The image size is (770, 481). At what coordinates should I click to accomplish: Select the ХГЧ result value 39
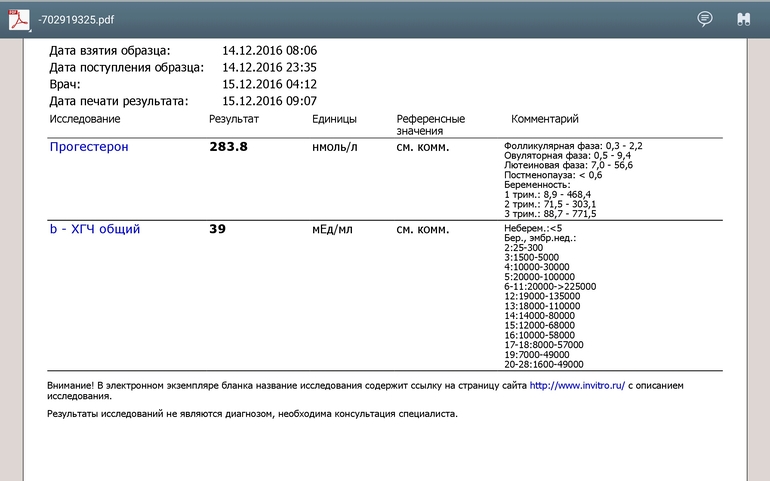click(x=218, y=229)
